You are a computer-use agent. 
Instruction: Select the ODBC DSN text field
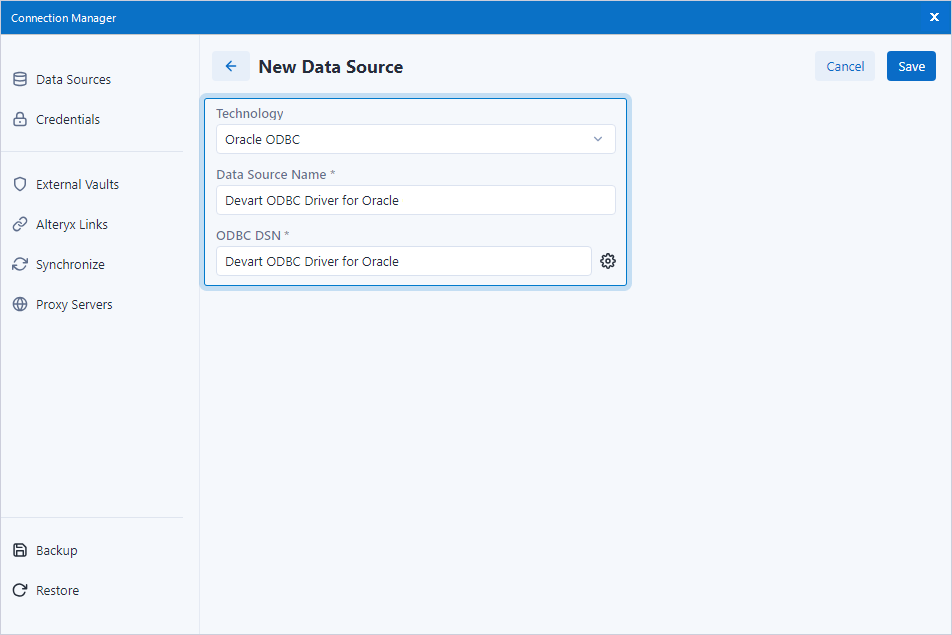pyautogui.click(x=403, y=260)
